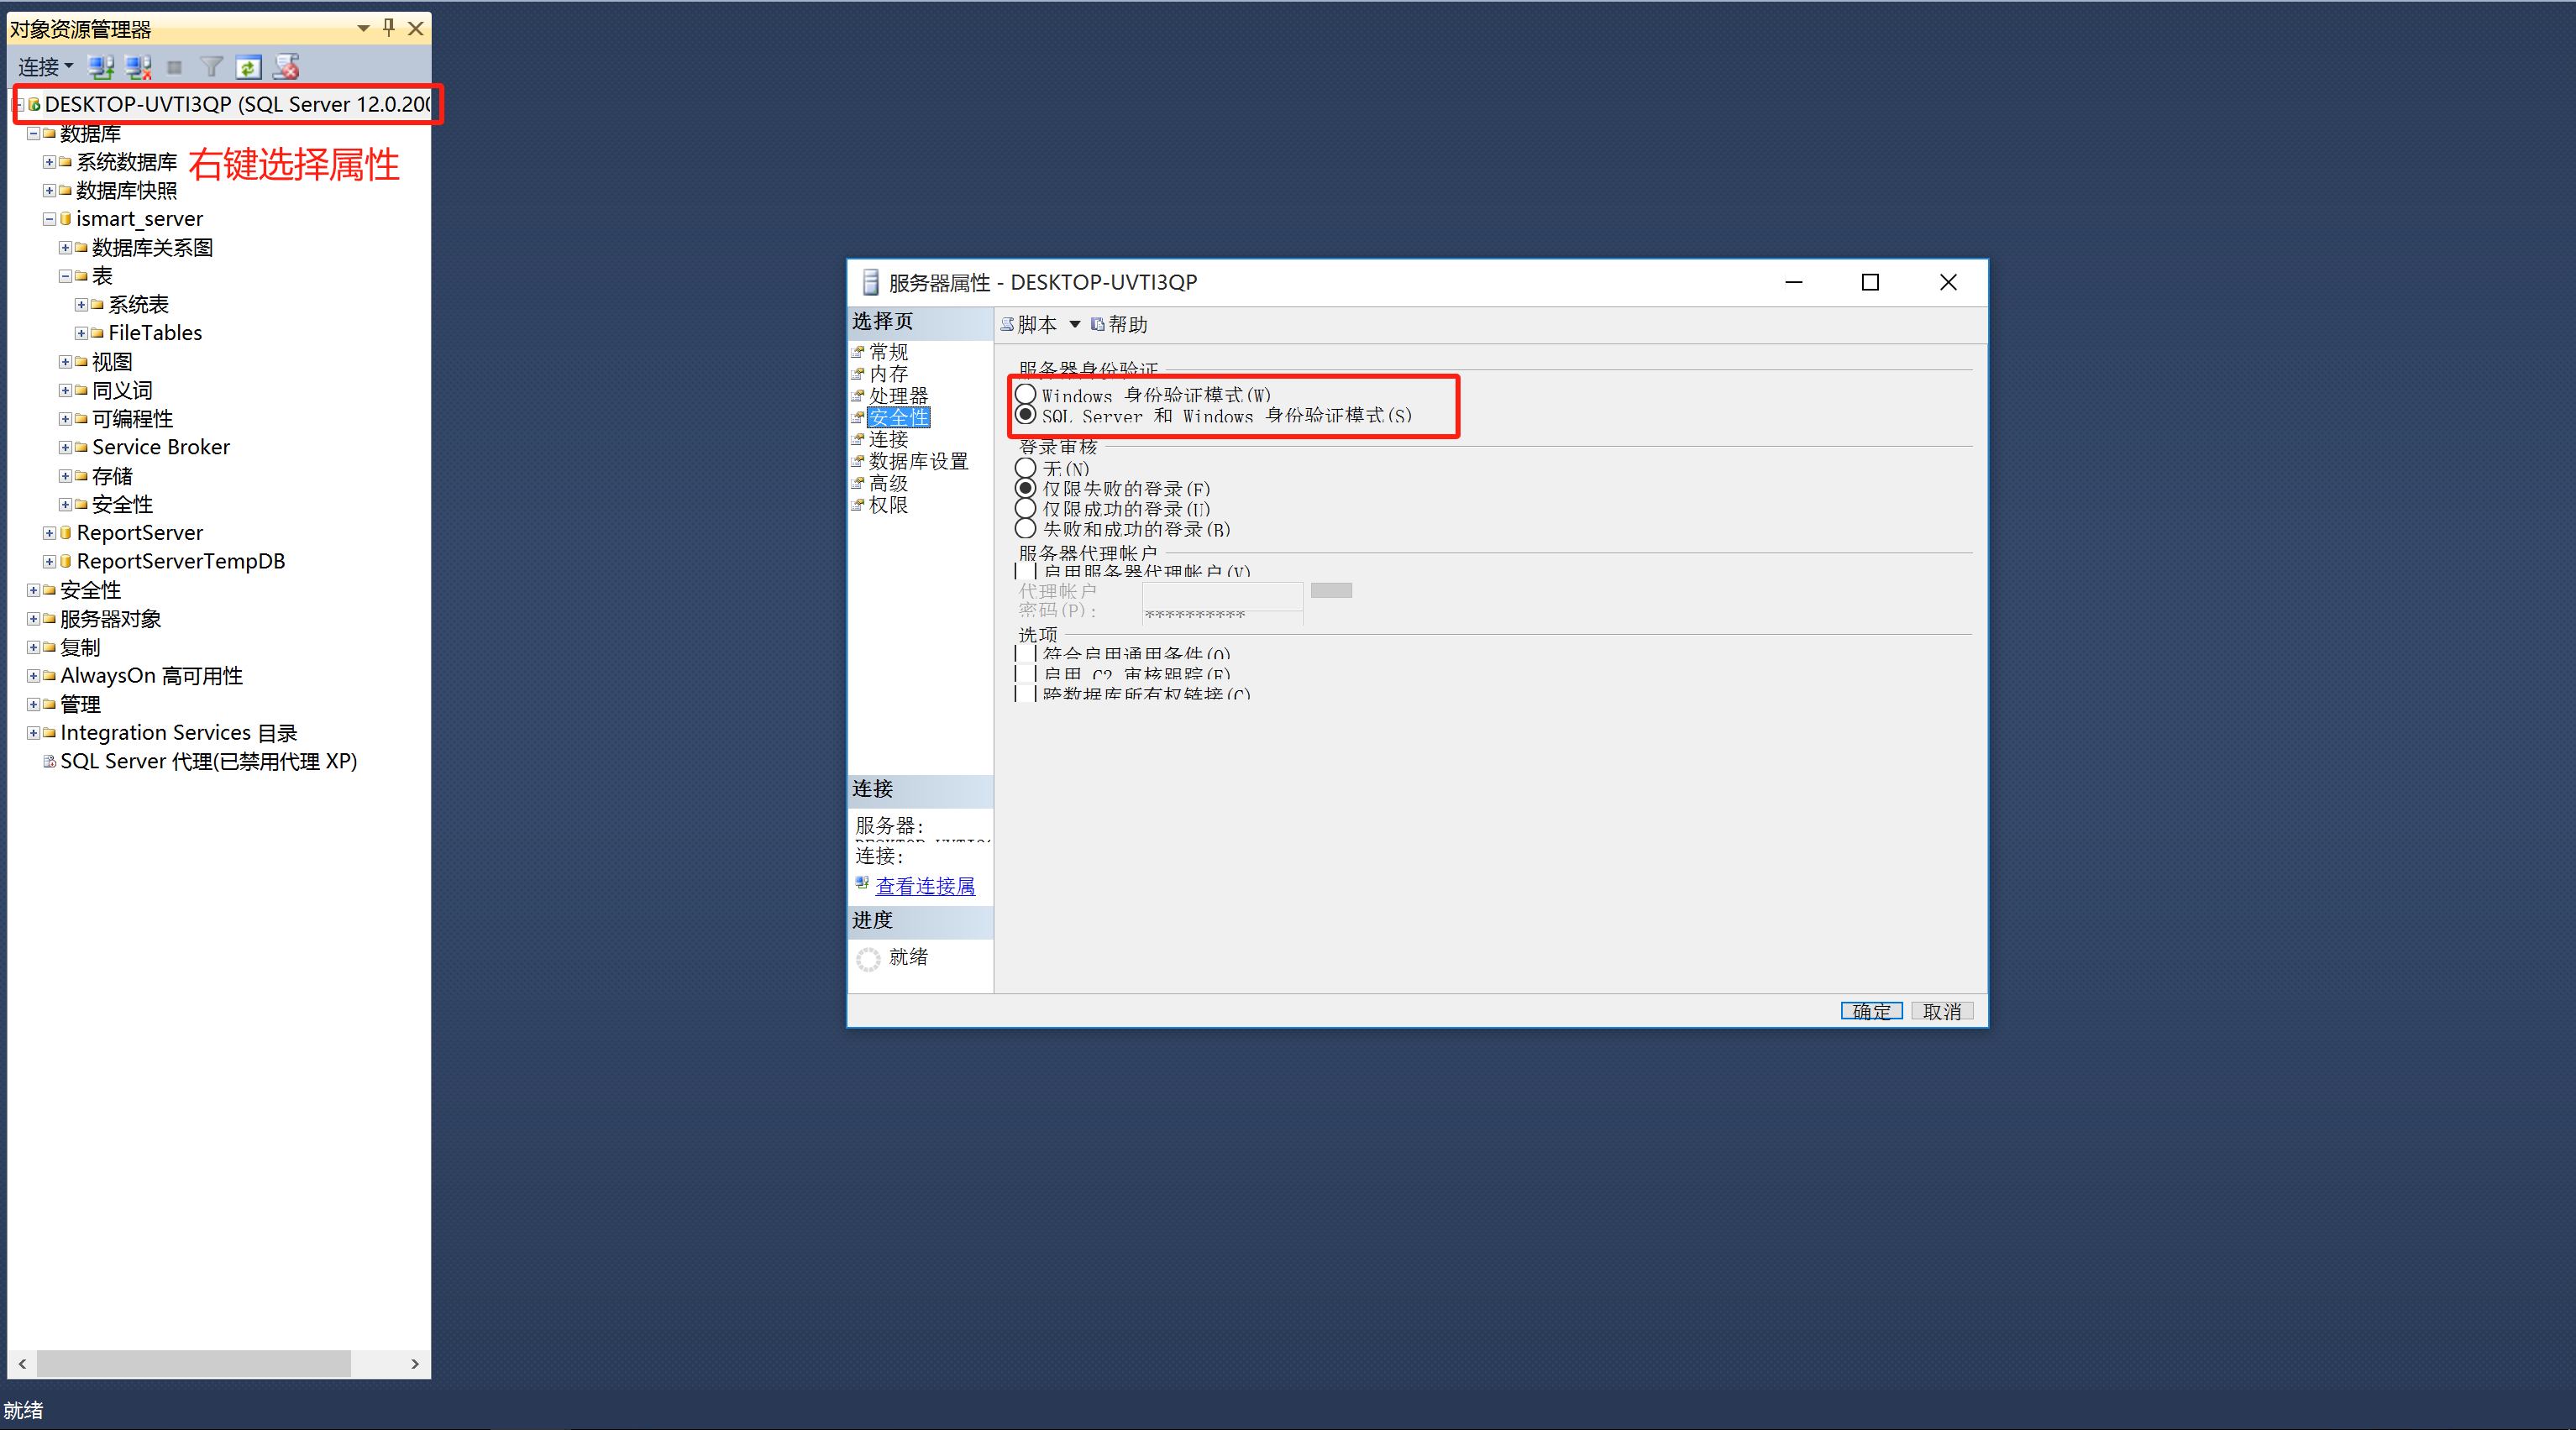This screenshot has width=2576, height=1430.
Task: Collapse the 表 folder
Action: (x=65, y=276)
